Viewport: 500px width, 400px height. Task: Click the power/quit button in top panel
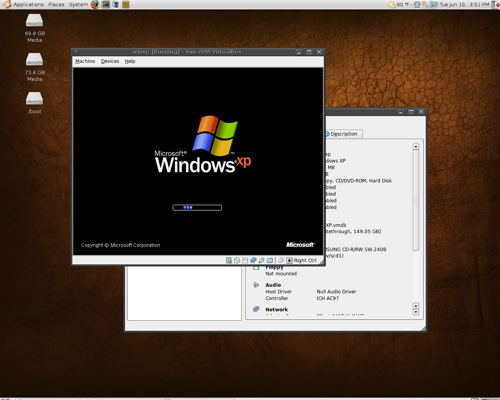(496, 4)
